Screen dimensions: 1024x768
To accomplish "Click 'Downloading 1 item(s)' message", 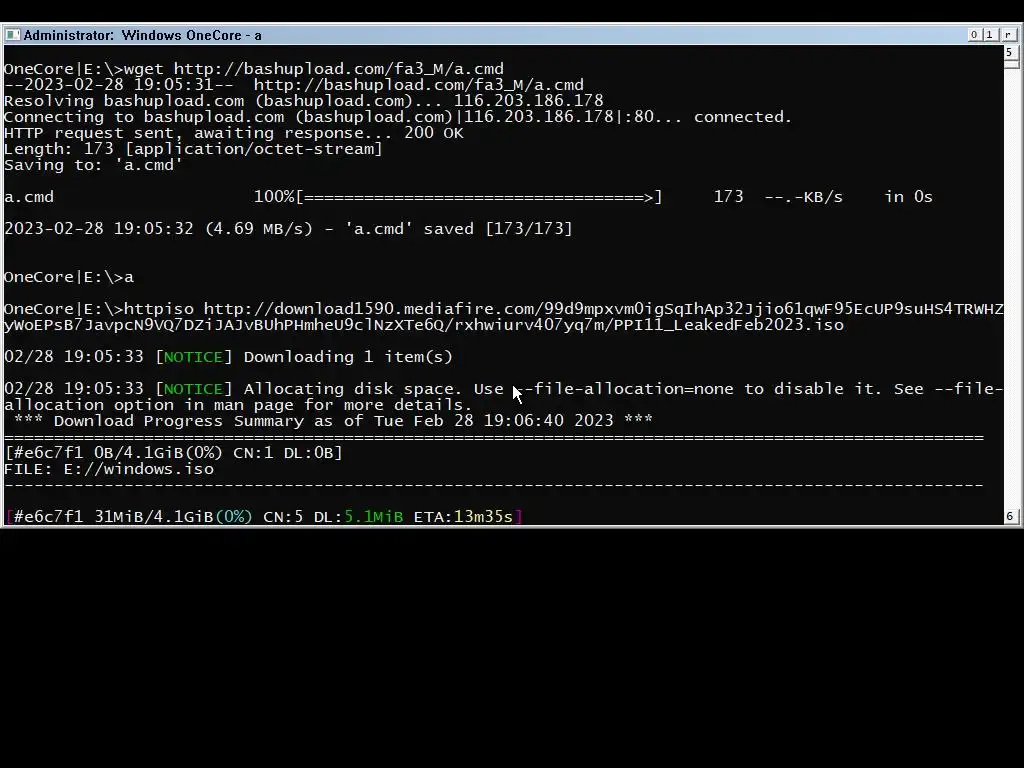I will tap(348, 357).
